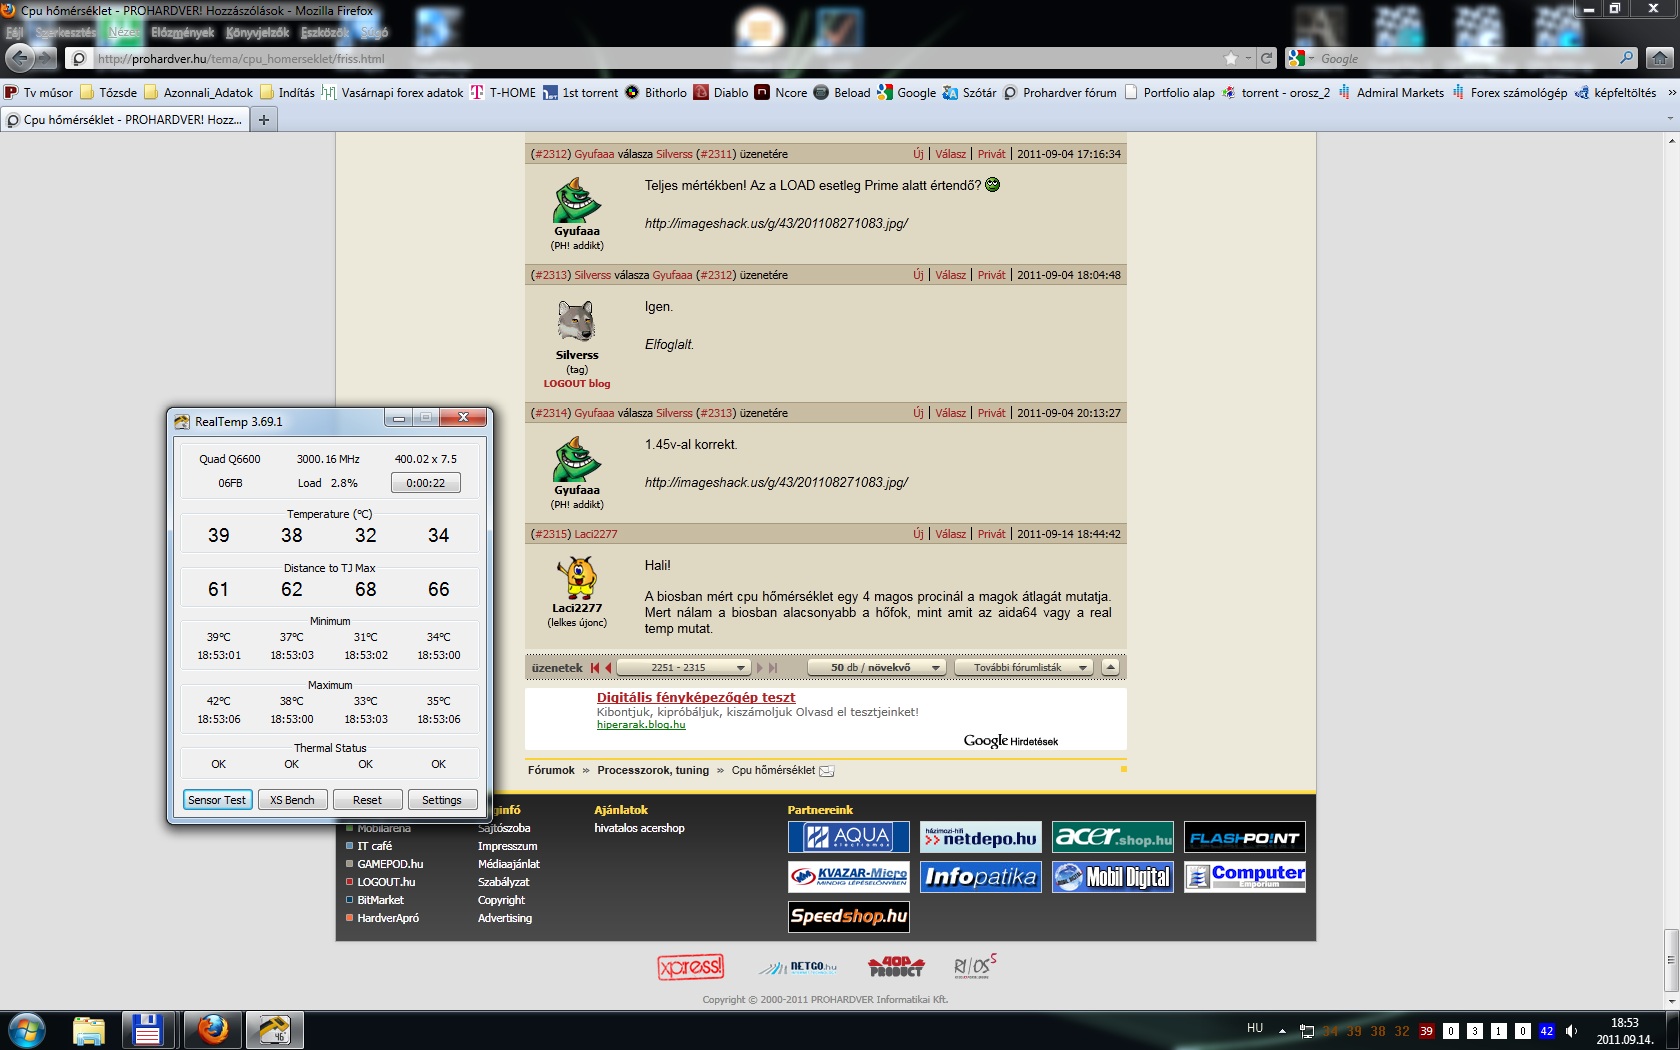Viewport: 1680px width, 1050px height.
Task: Click Privát on post #2312
Action: click(x=992, y=154)
